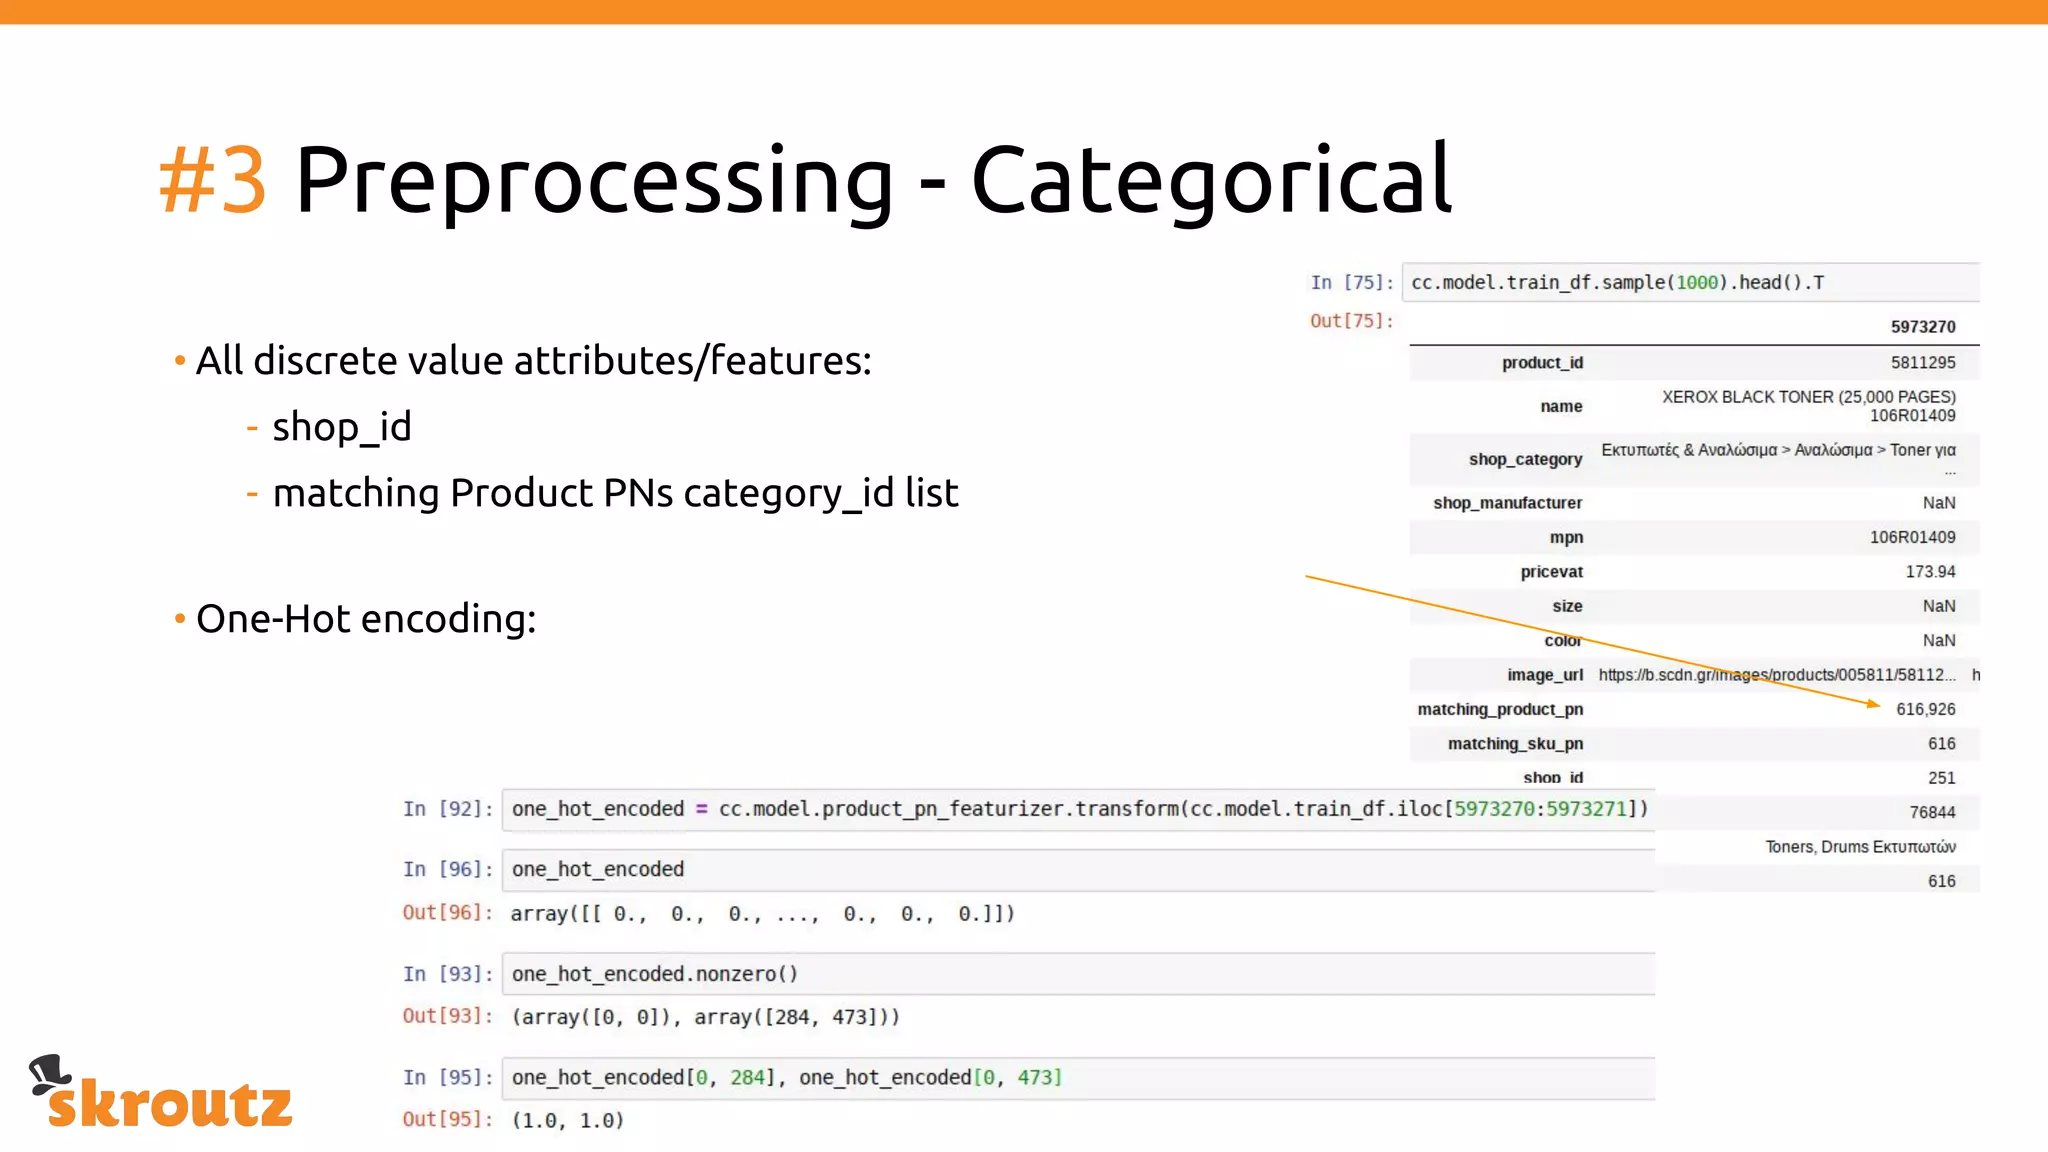This screenshot has height=1152, width=2048.
Task: Click the matching_product_pn value 616,926
Action: (1925, 709)
